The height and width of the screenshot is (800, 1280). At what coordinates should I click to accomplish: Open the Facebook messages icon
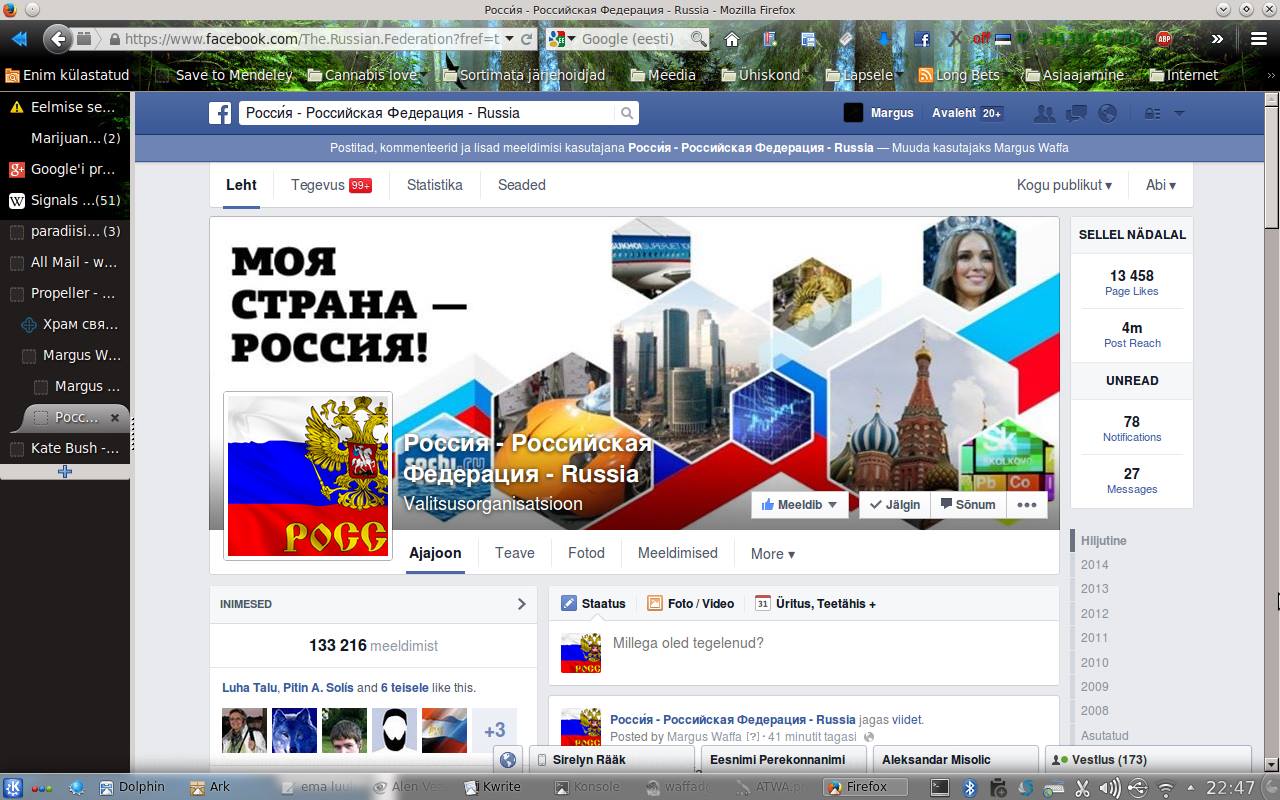click(1076, 113)
